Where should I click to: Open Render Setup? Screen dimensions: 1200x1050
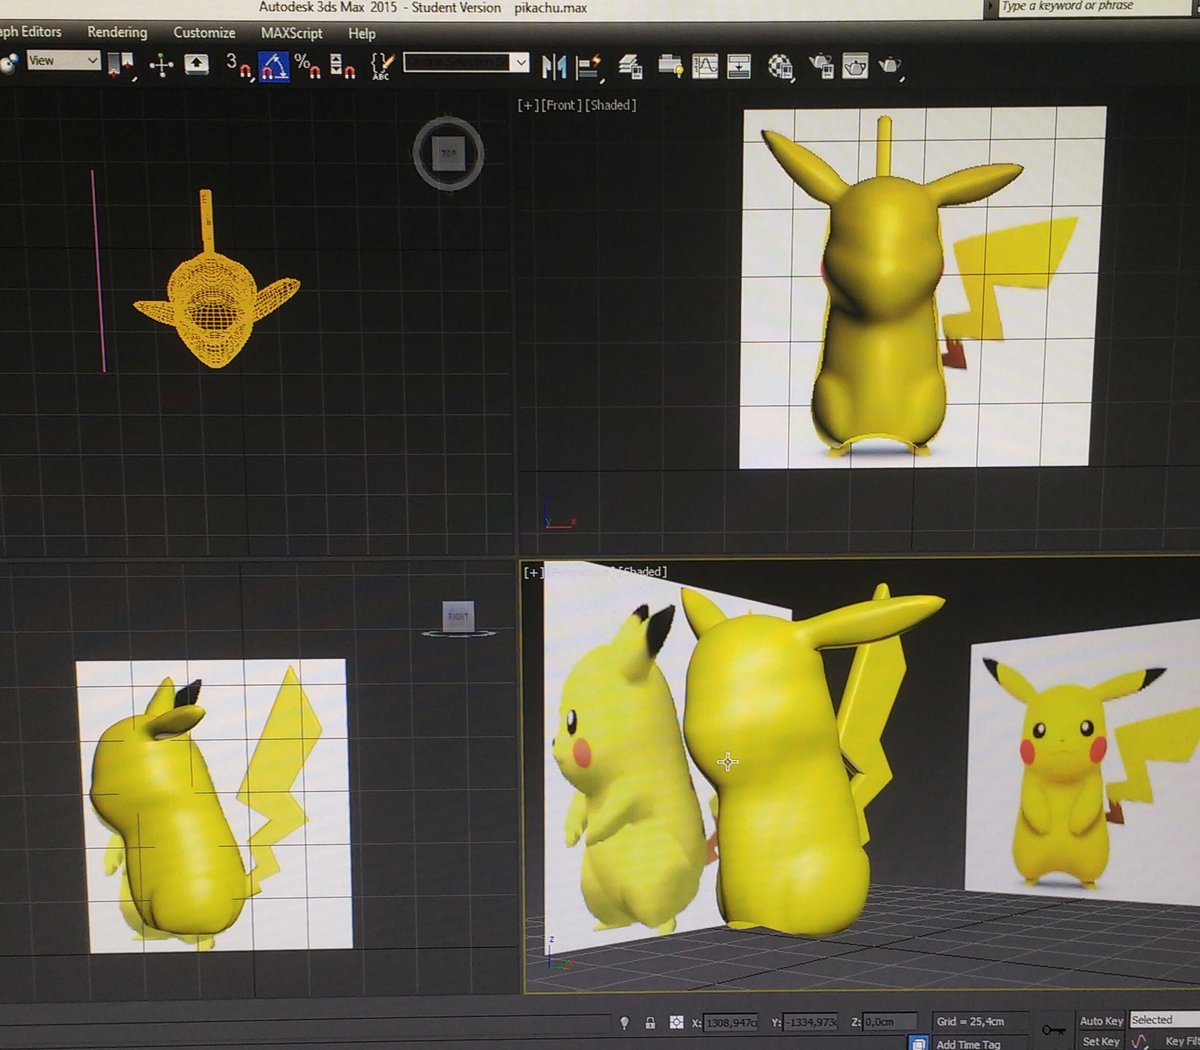821,67
